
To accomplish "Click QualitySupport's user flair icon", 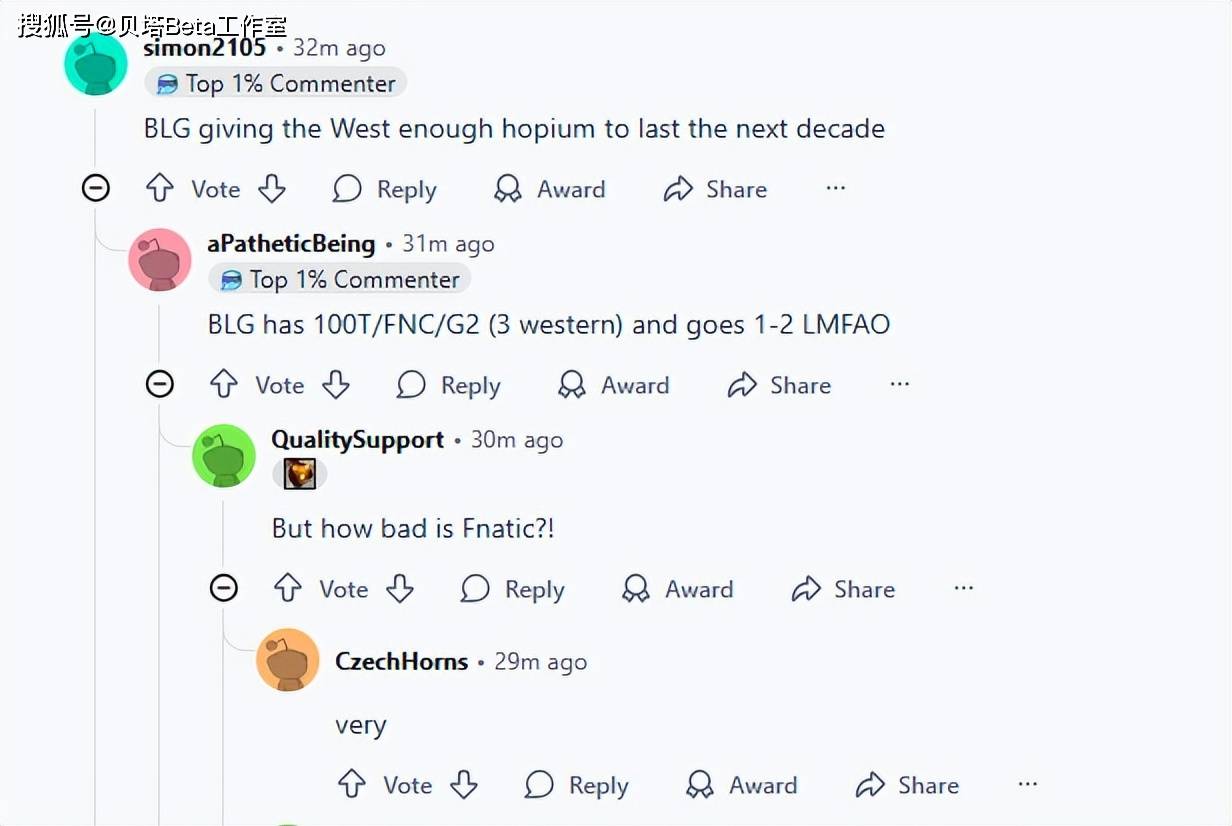I will (300, 474).
